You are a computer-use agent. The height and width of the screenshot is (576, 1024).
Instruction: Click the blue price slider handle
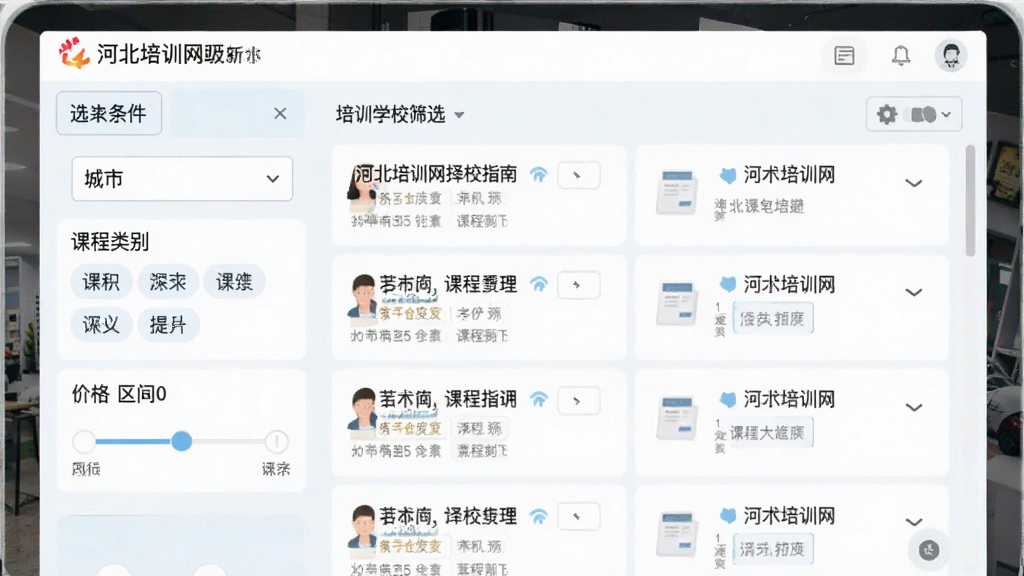182,441
